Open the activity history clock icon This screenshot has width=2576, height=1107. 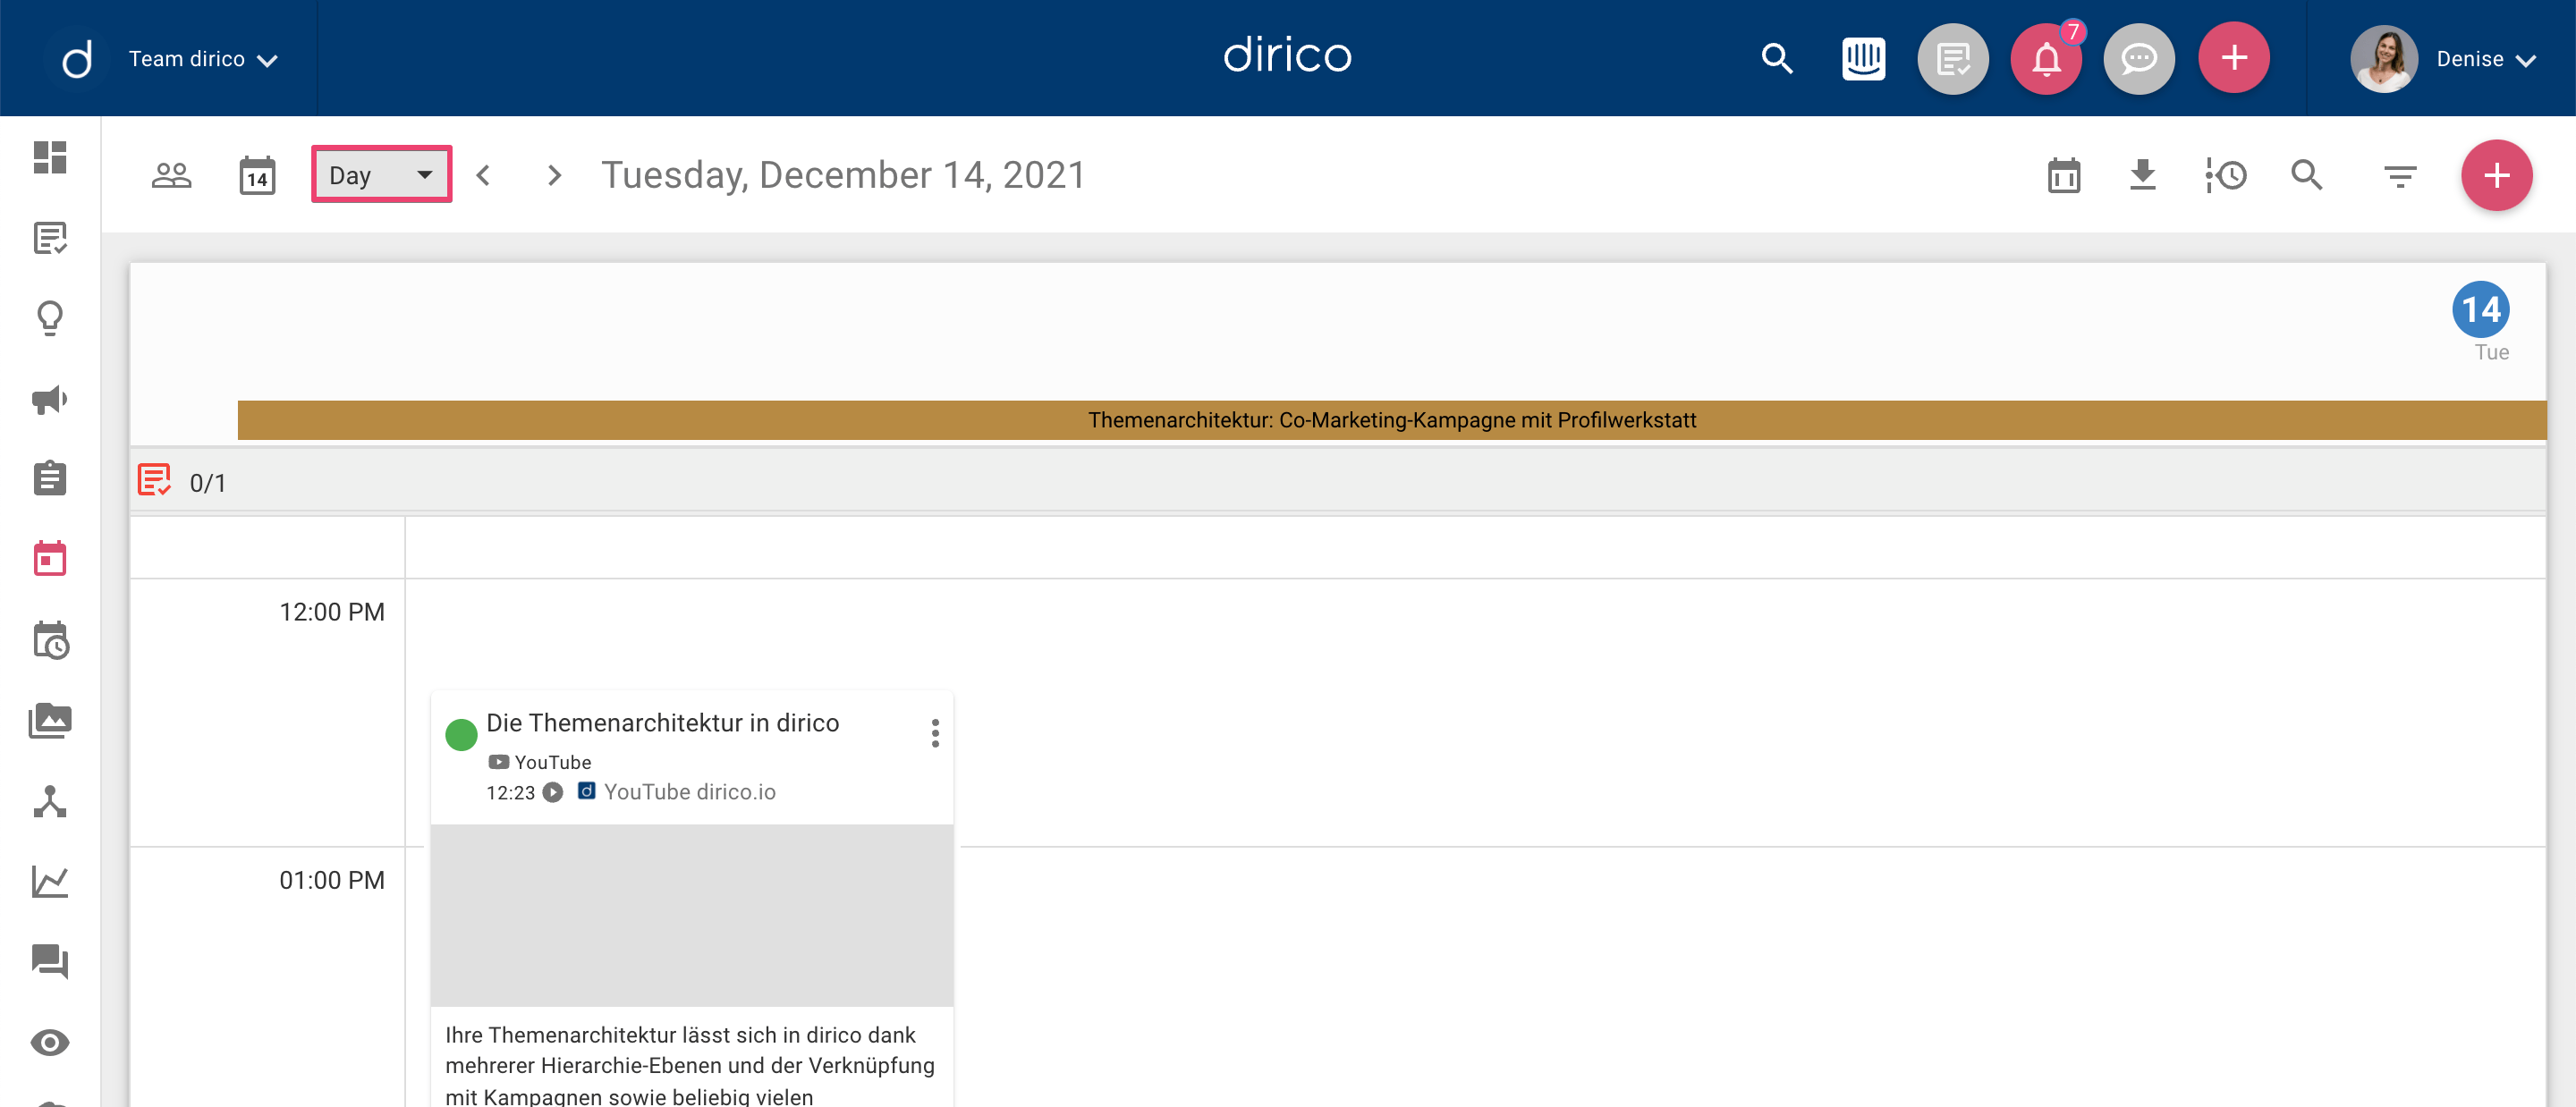pos(2224,175)
